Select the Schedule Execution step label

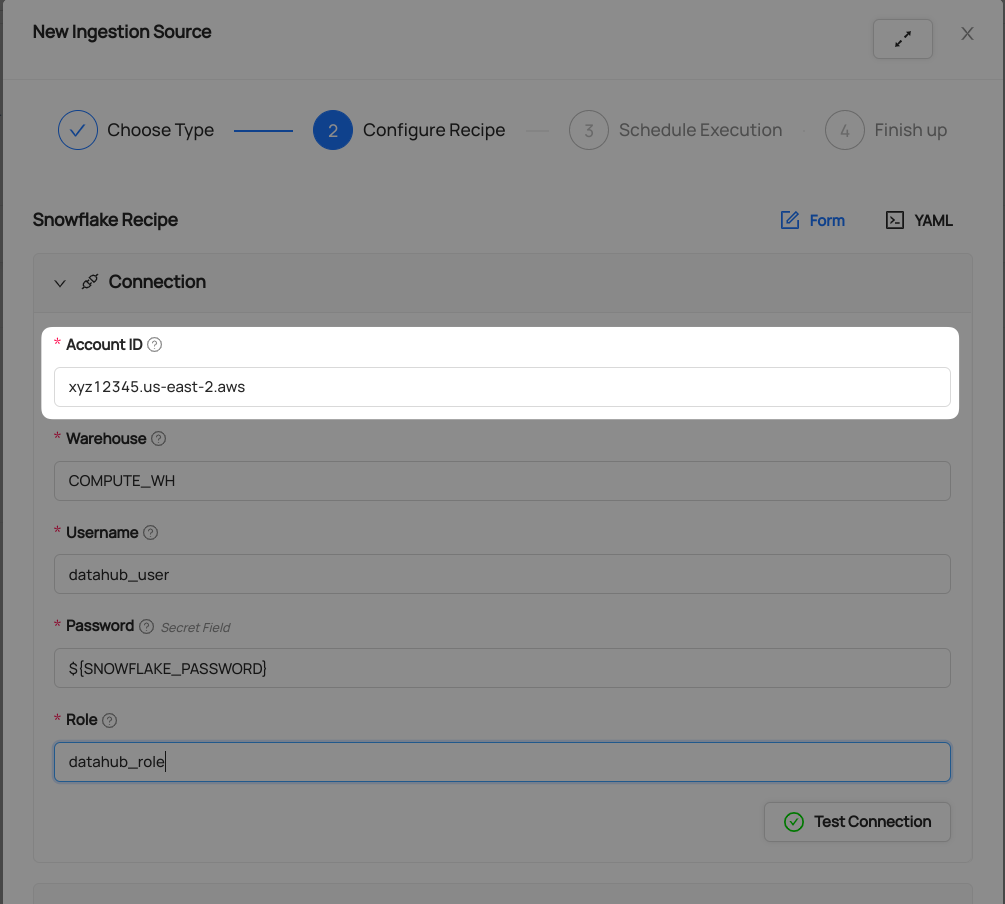(701, 130)
